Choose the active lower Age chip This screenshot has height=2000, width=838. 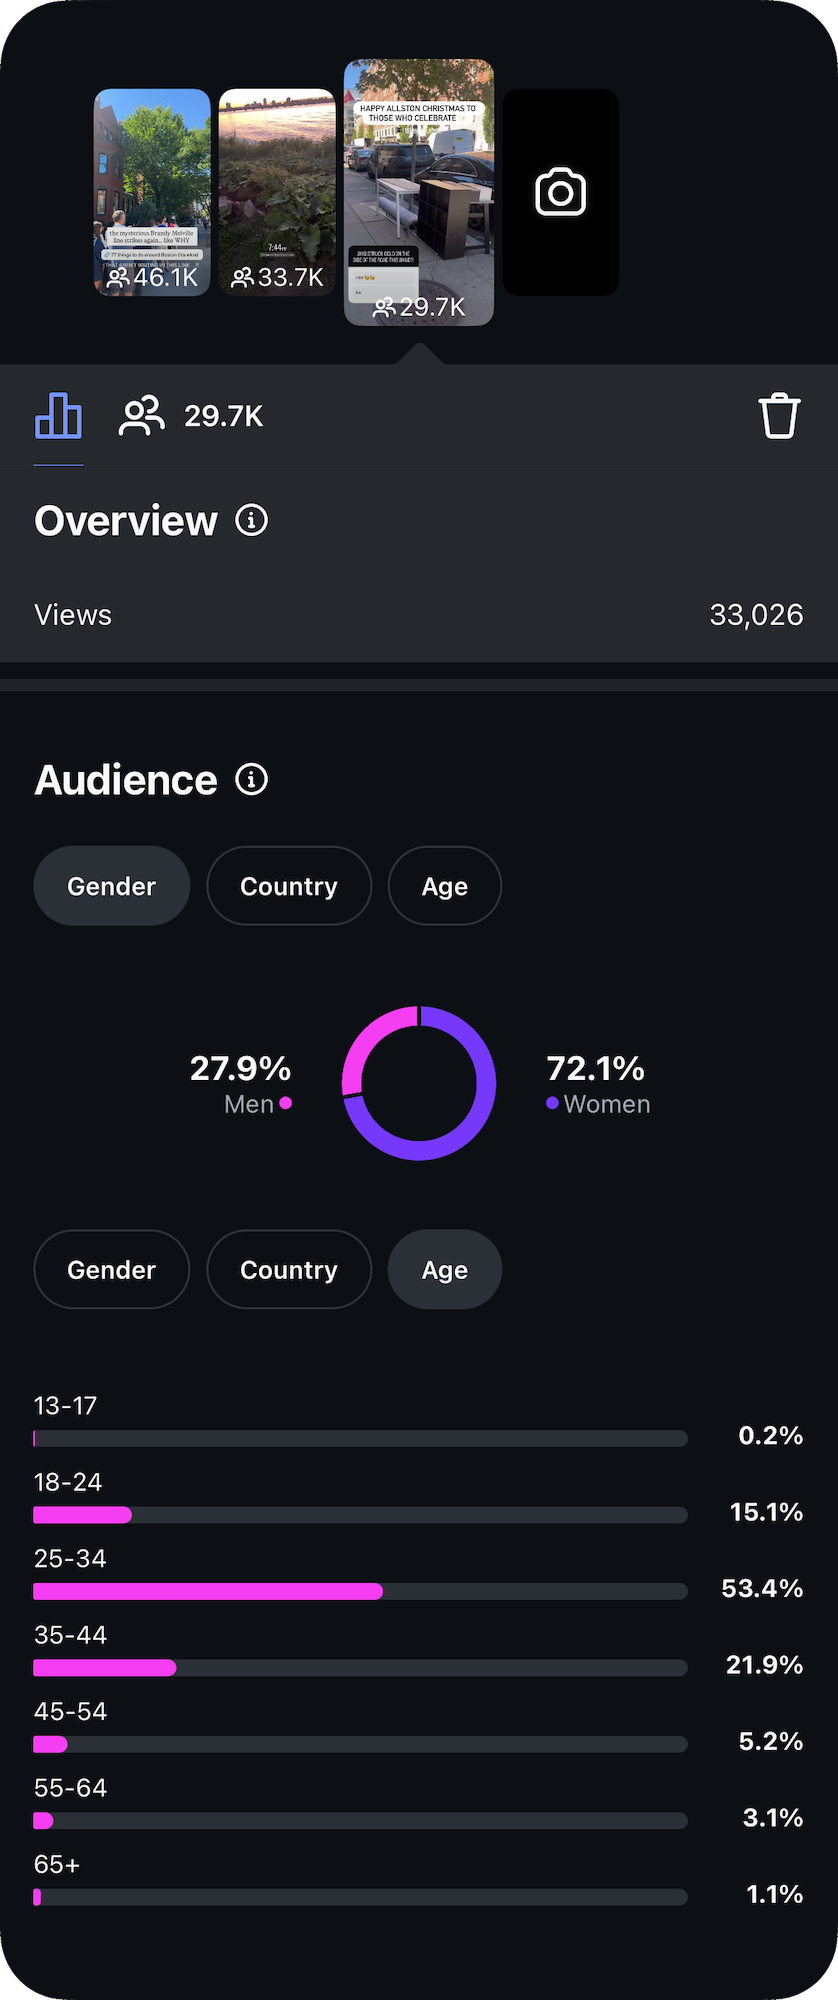click(445, 1269)
